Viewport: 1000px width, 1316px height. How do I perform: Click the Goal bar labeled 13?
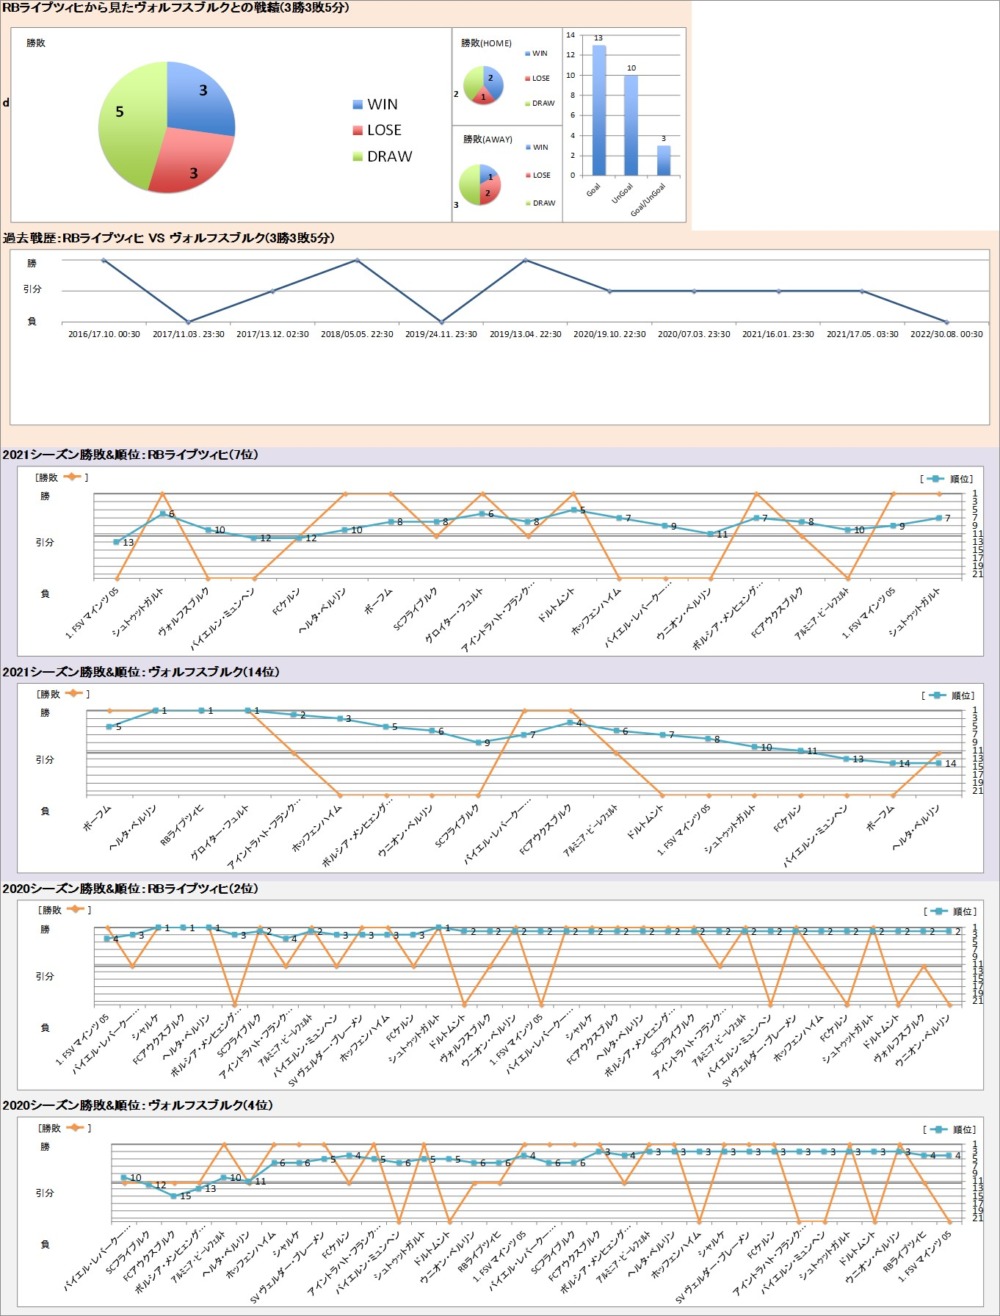[598, 110]
